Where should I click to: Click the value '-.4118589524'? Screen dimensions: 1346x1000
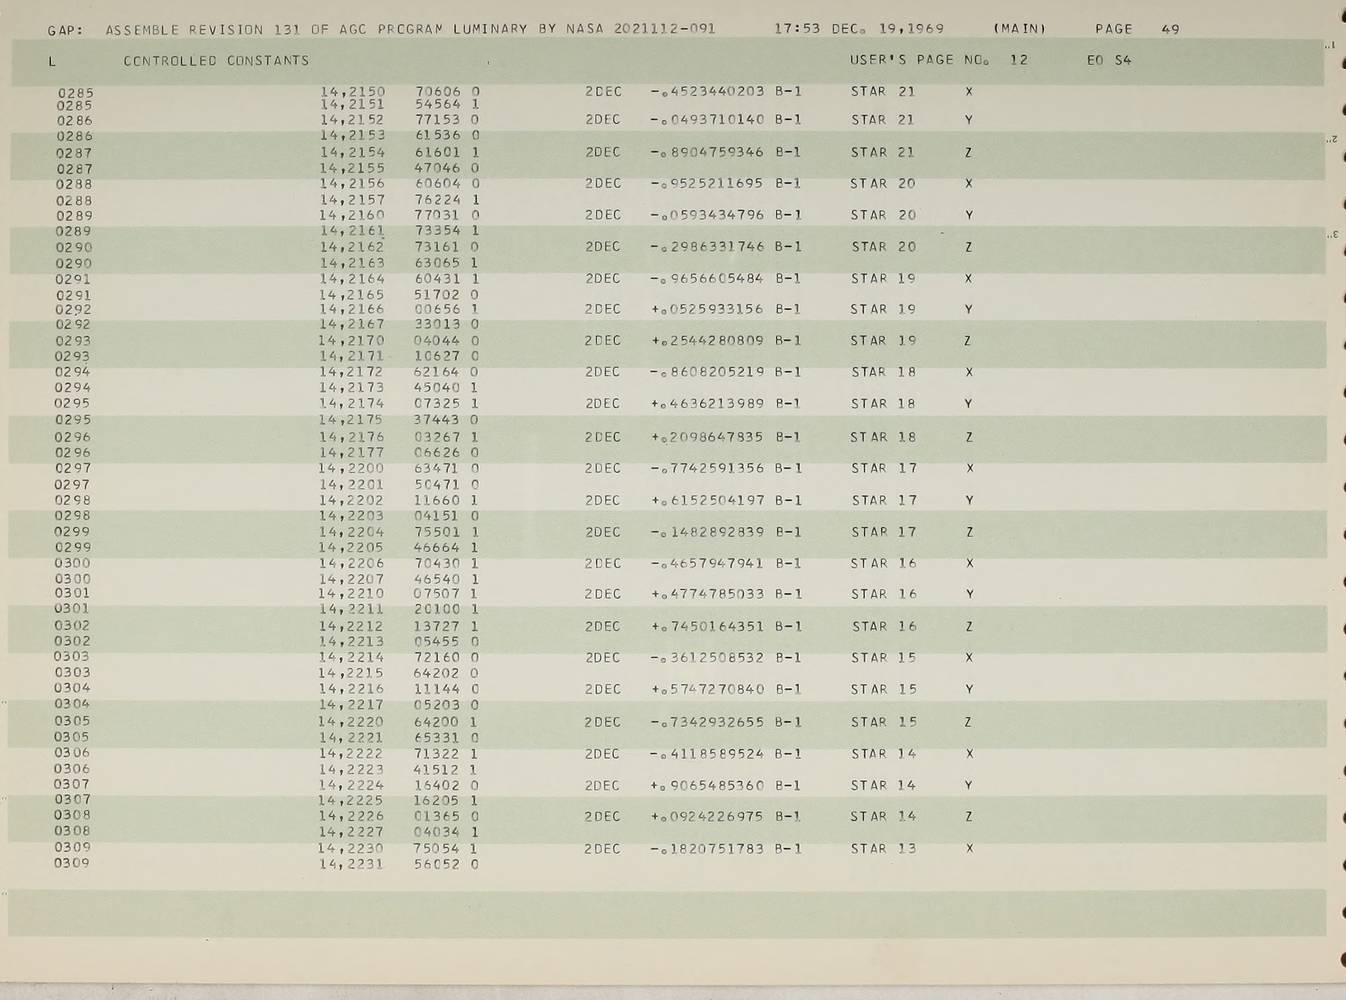[x=707, y=754]
